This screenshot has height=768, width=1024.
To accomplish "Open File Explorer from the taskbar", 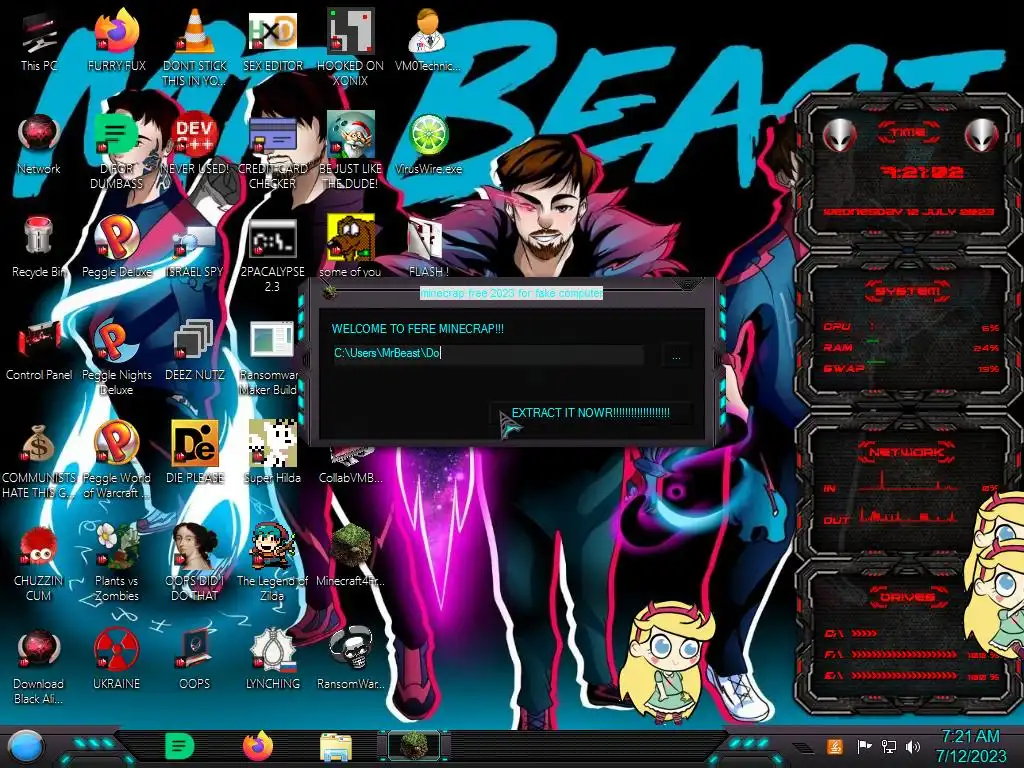I will [x=336, y=747].
